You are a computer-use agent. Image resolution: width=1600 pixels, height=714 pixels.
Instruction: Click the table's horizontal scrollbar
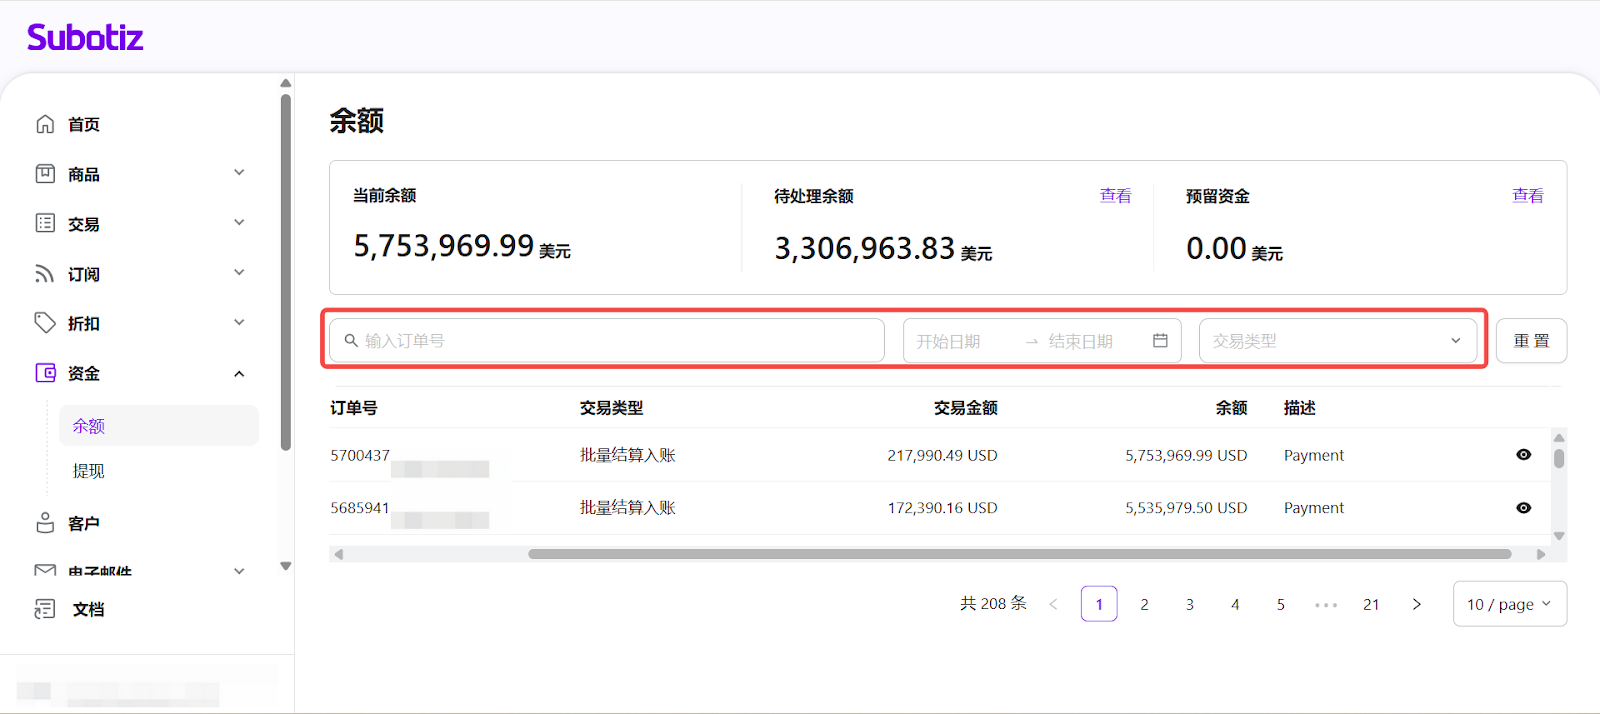point(1018,554)
